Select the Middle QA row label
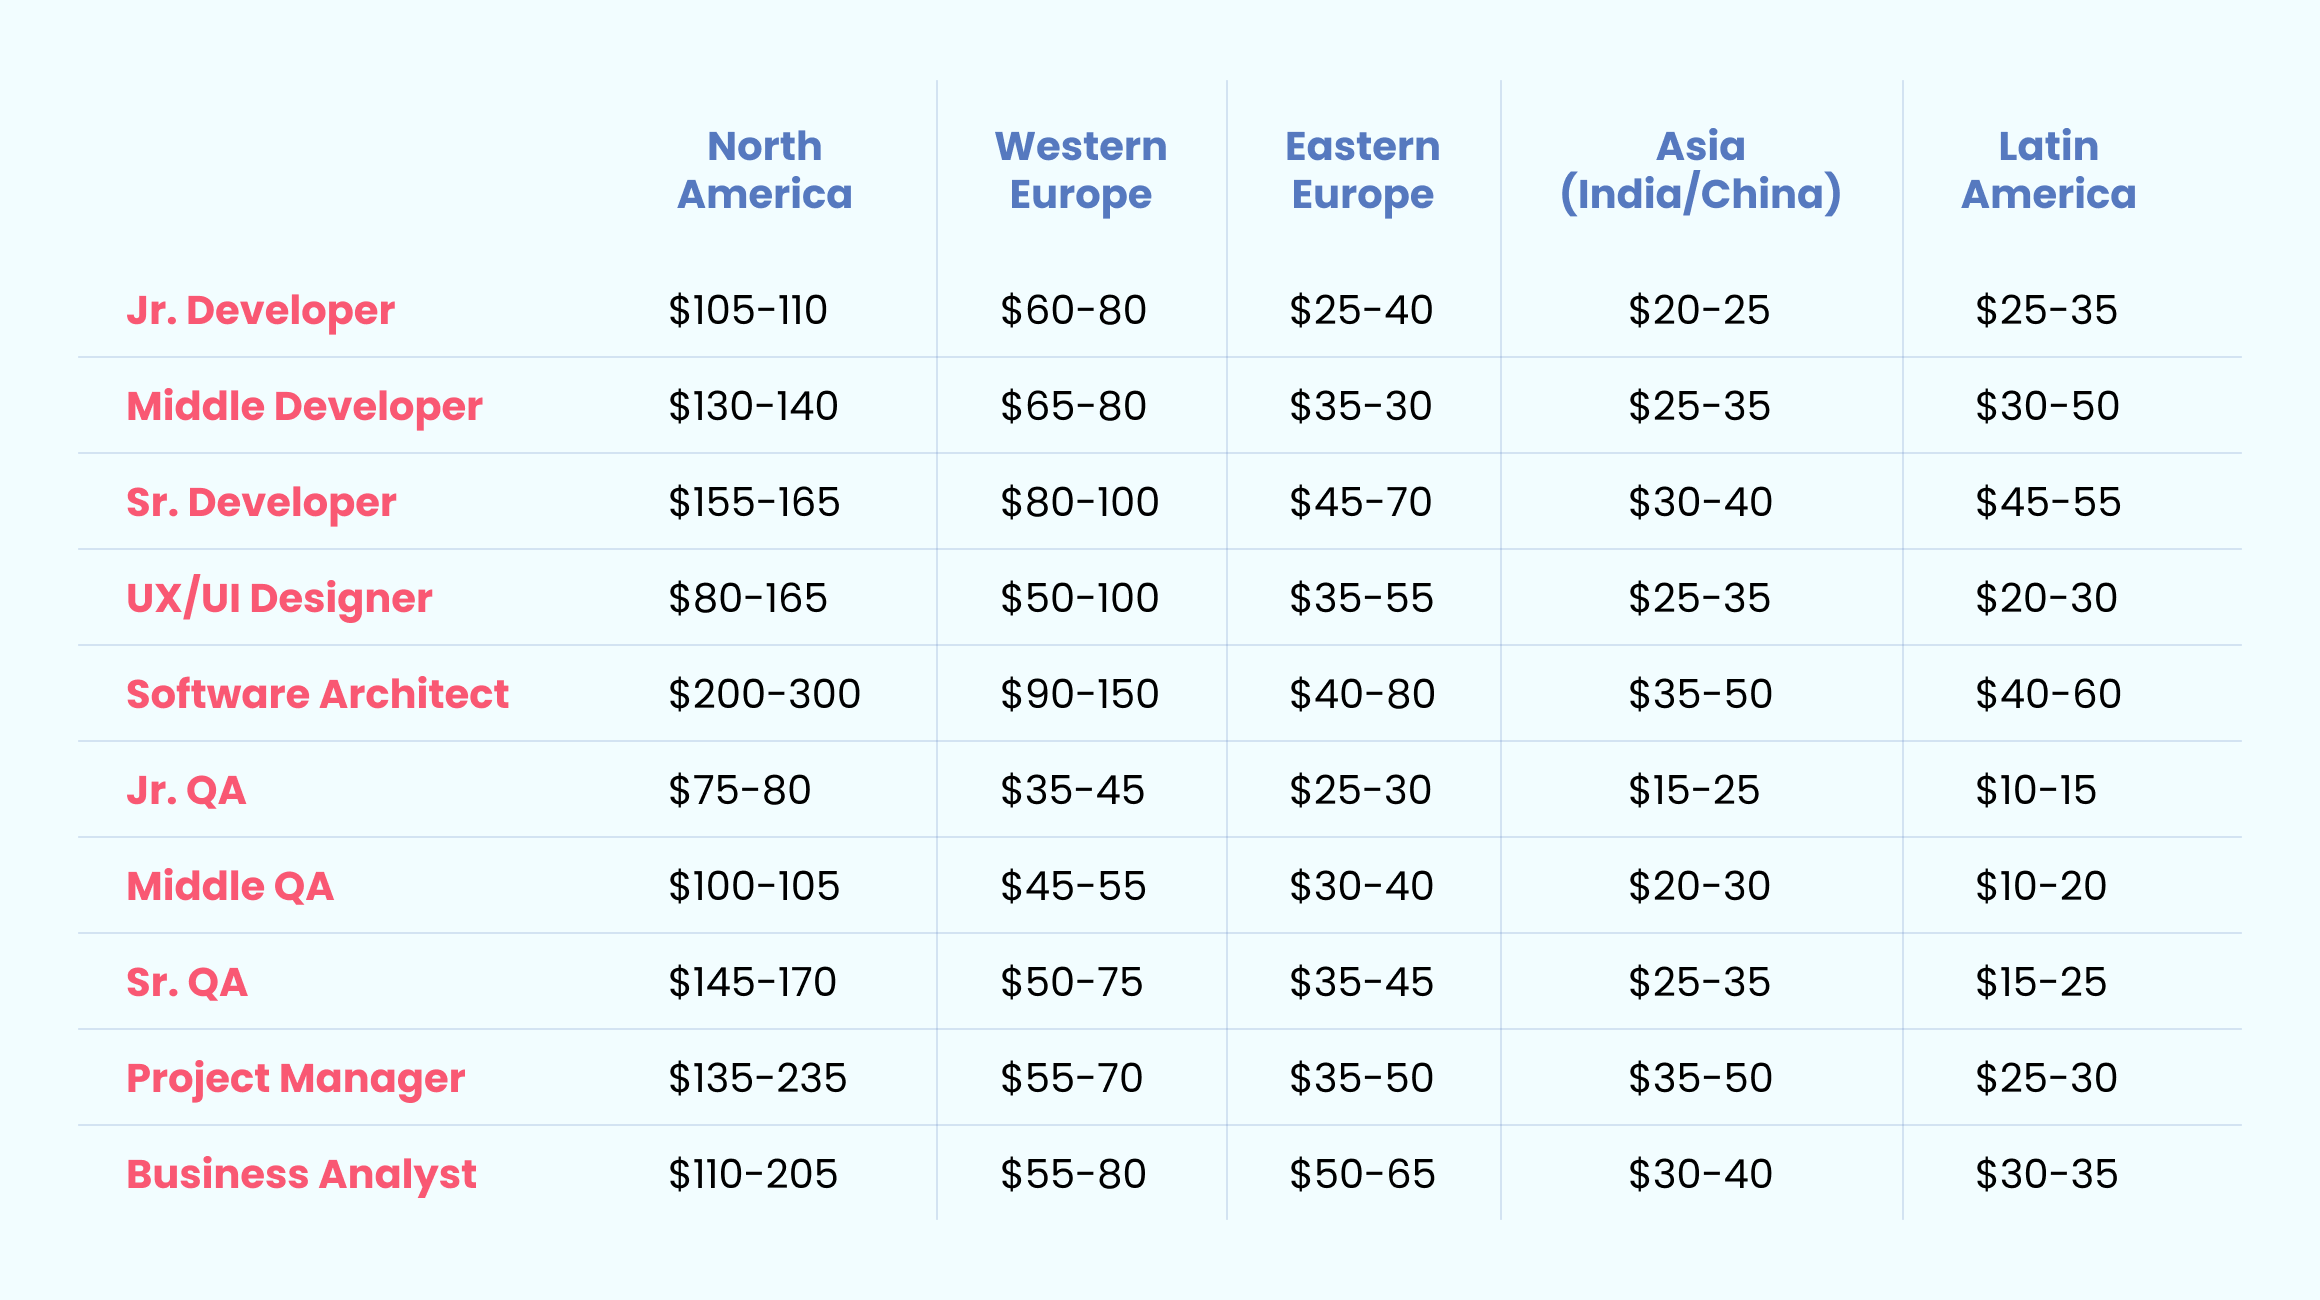 [230, 886]
